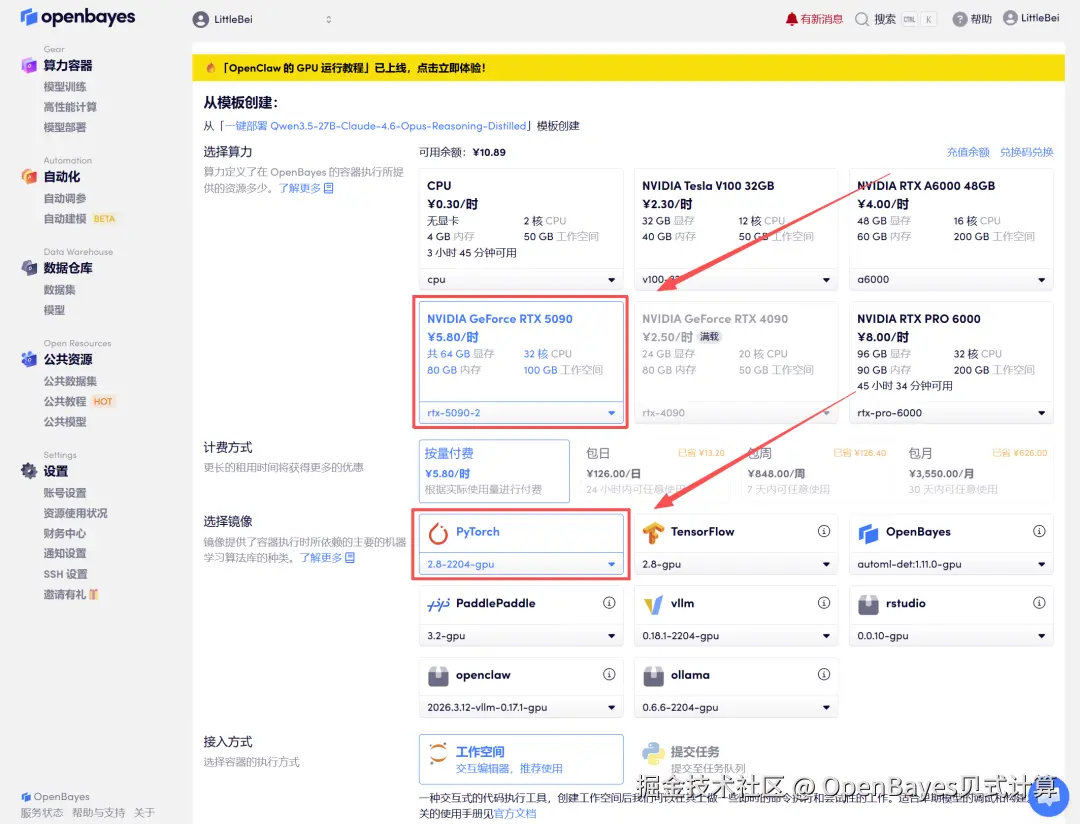Click the Jupyter 工作空间 icon

point(438,752)
